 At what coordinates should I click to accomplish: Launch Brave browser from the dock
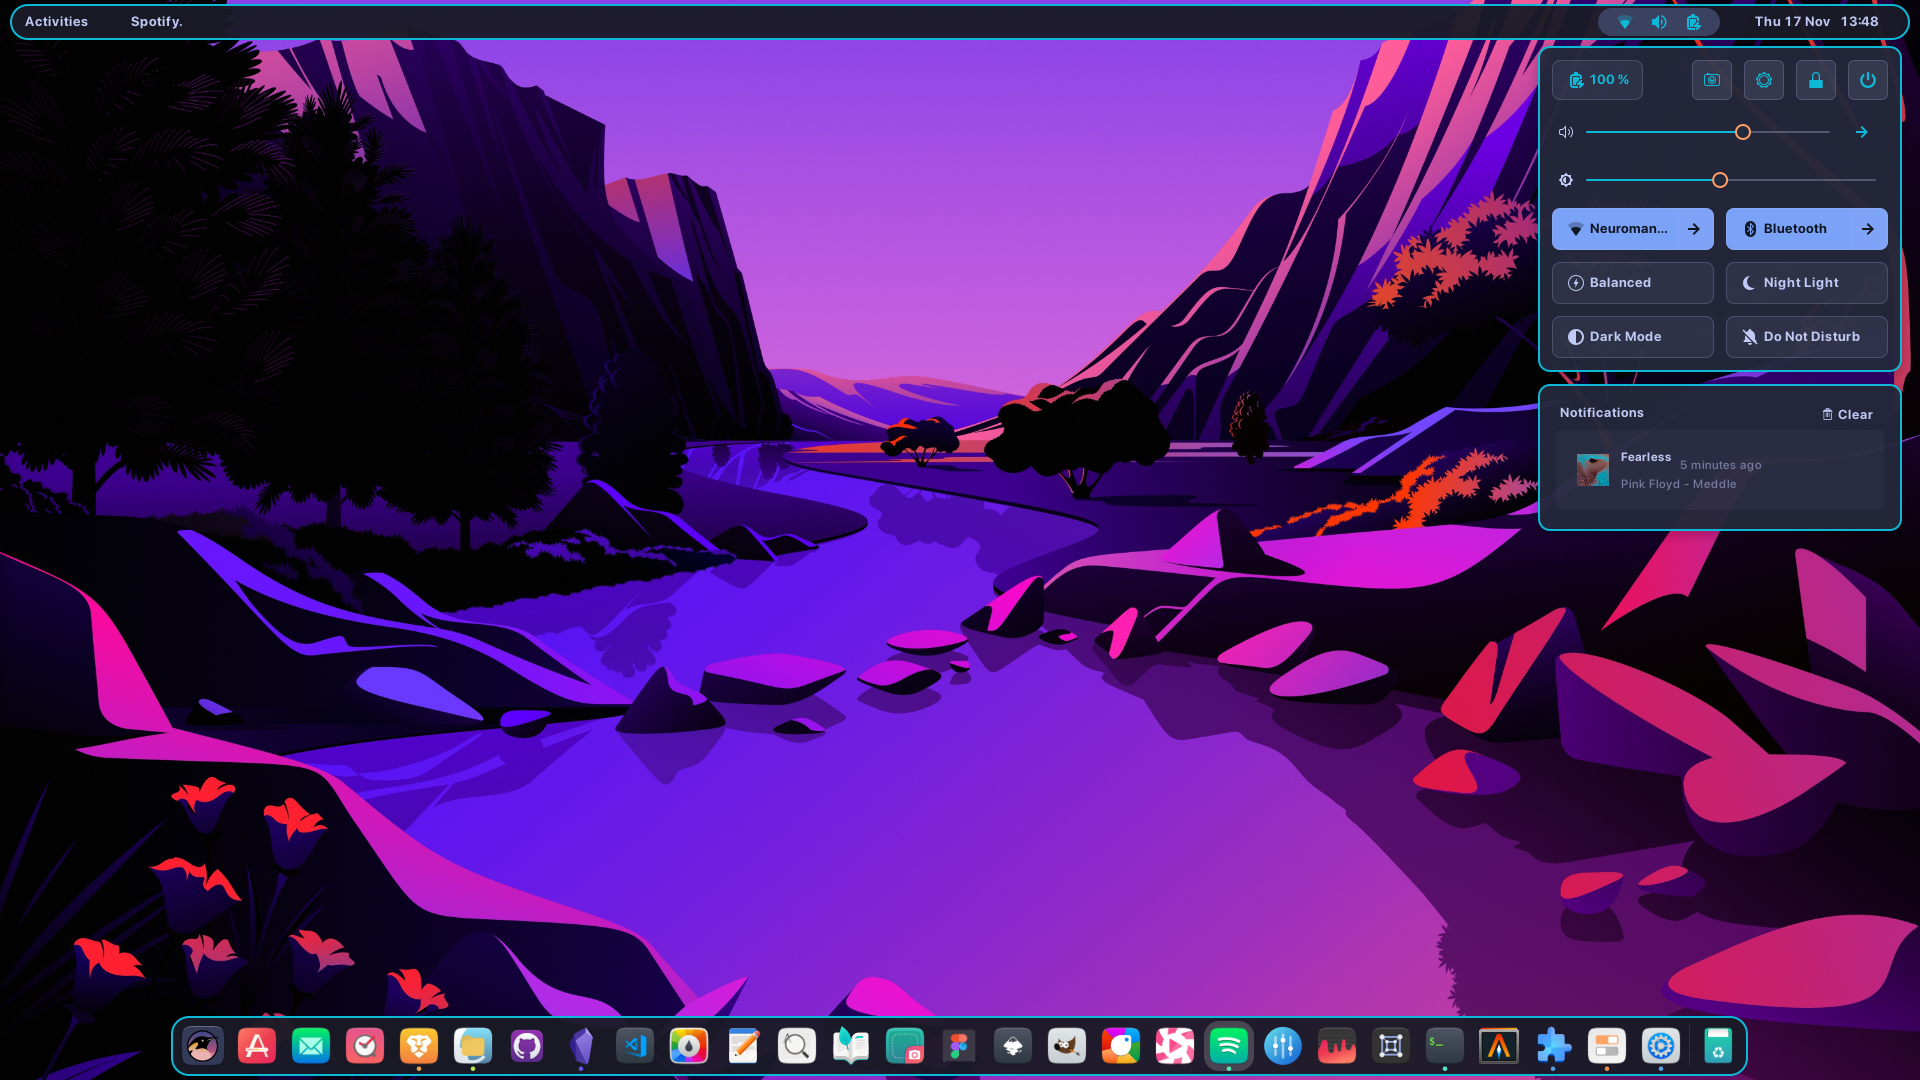[x=419, y=1046]
